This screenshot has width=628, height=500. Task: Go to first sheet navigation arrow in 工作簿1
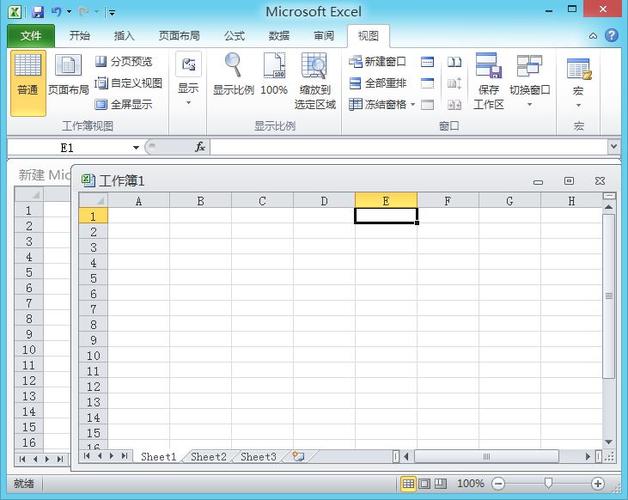pos(87,456)
